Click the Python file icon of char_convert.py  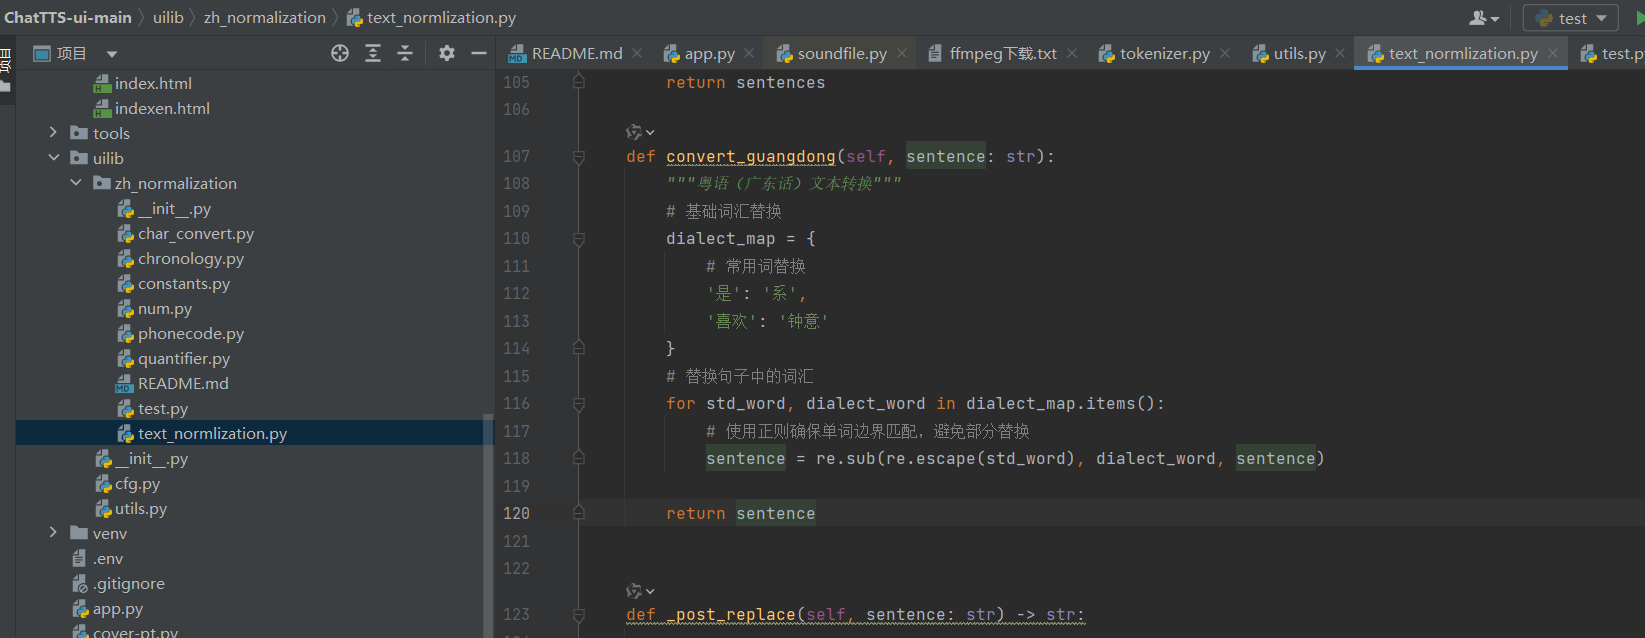125,234
